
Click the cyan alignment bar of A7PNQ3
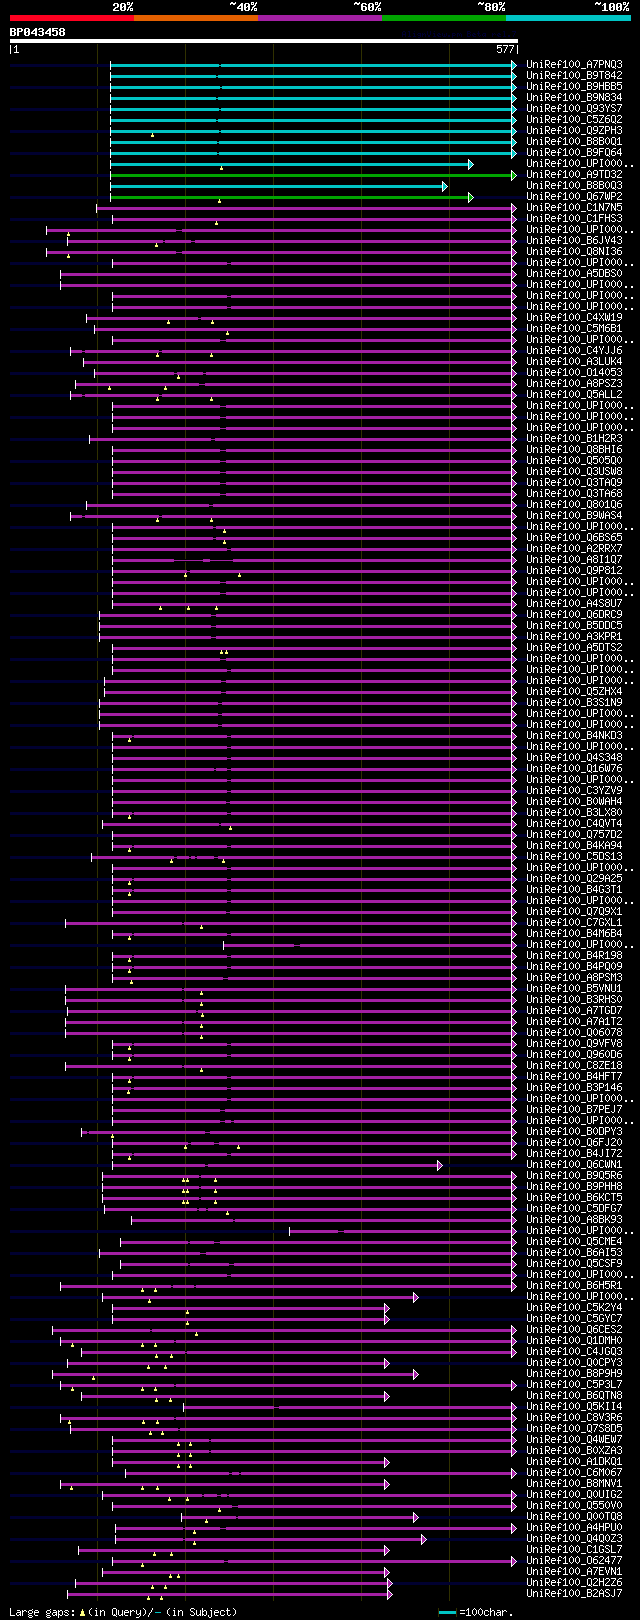click(x=312, y=65)
